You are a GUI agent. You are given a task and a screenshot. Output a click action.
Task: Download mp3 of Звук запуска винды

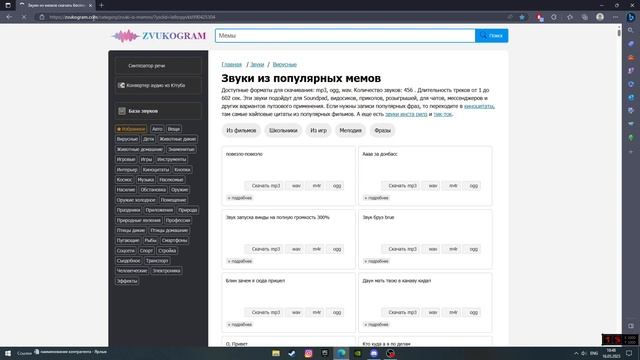[x=264, y=249]
